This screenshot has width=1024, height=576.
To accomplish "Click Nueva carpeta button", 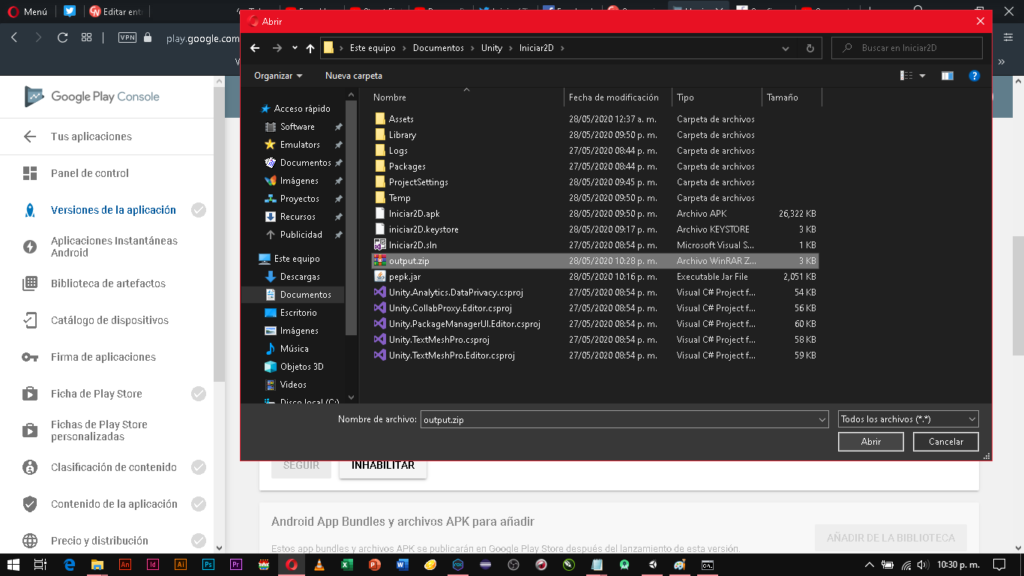I will [x=354, y=76].
